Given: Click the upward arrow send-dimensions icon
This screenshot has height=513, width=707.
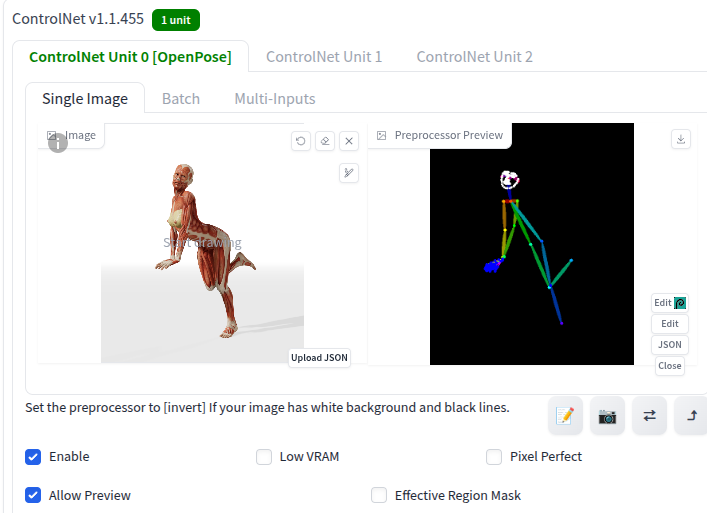Looking at the screenshot, I should tap(691, 416).
